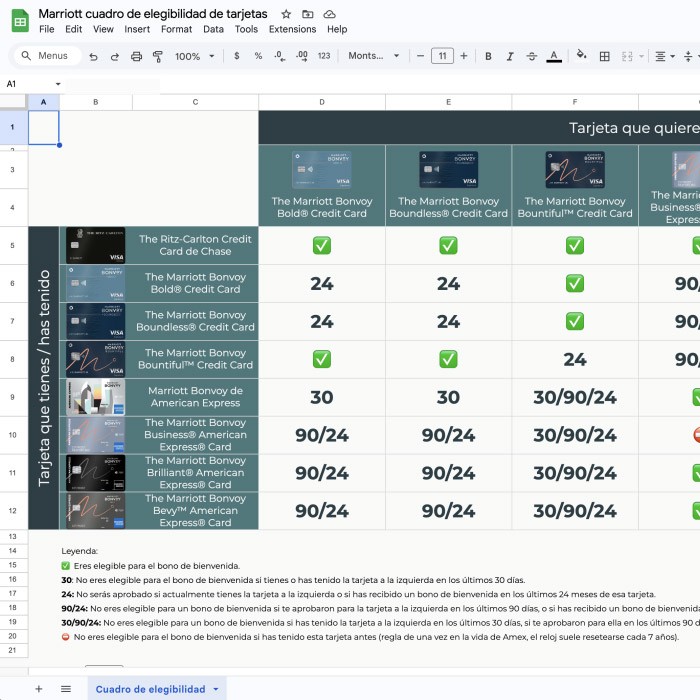Select column A header
Viewport: 700px width, 700px height.
43,102
